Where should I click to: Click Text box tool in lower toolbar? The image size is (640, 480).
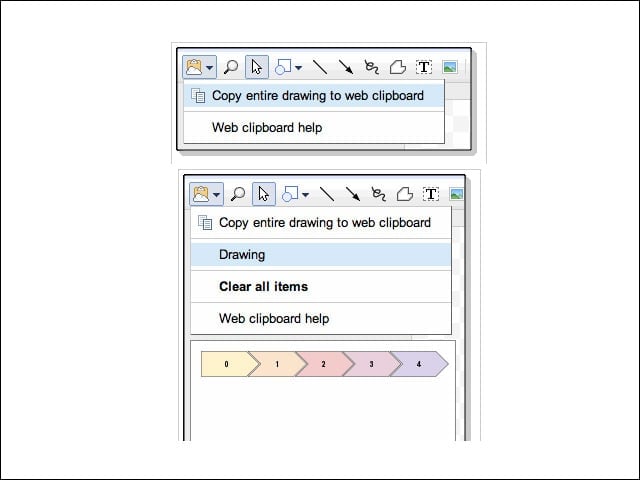431,194
